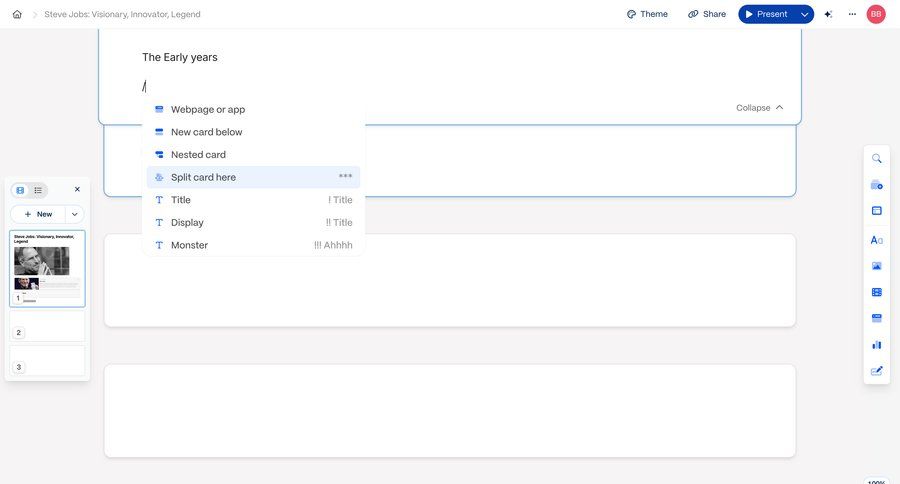Click the presentation title breadcrumb
The width and height of the screenshot is (900, 484).
point(122,14)
